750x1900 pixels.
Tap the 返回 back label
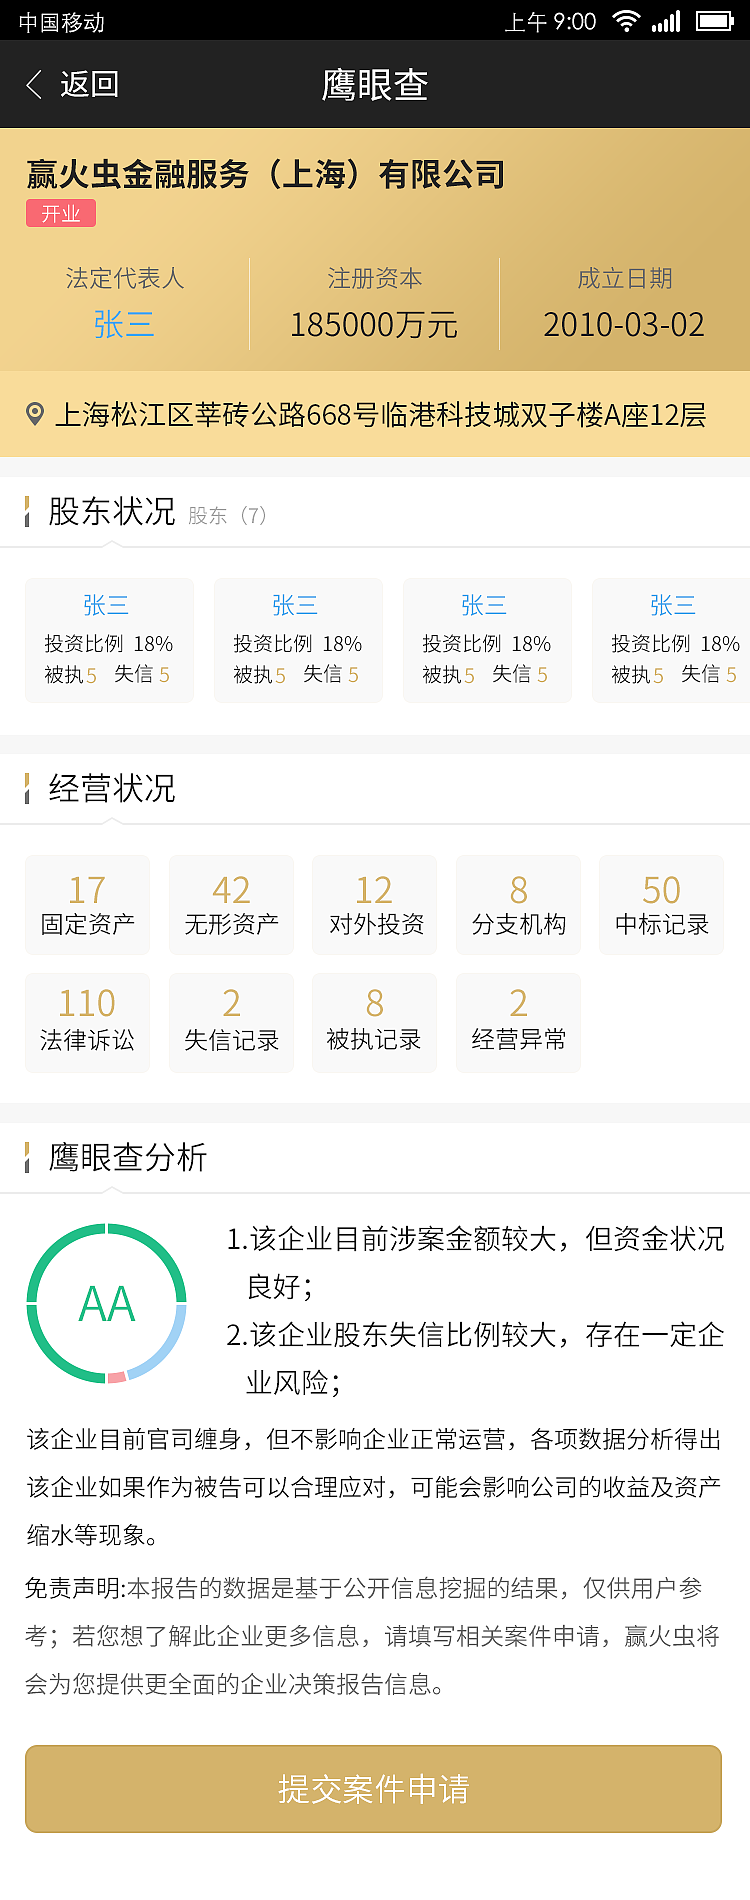coord(89,84)
